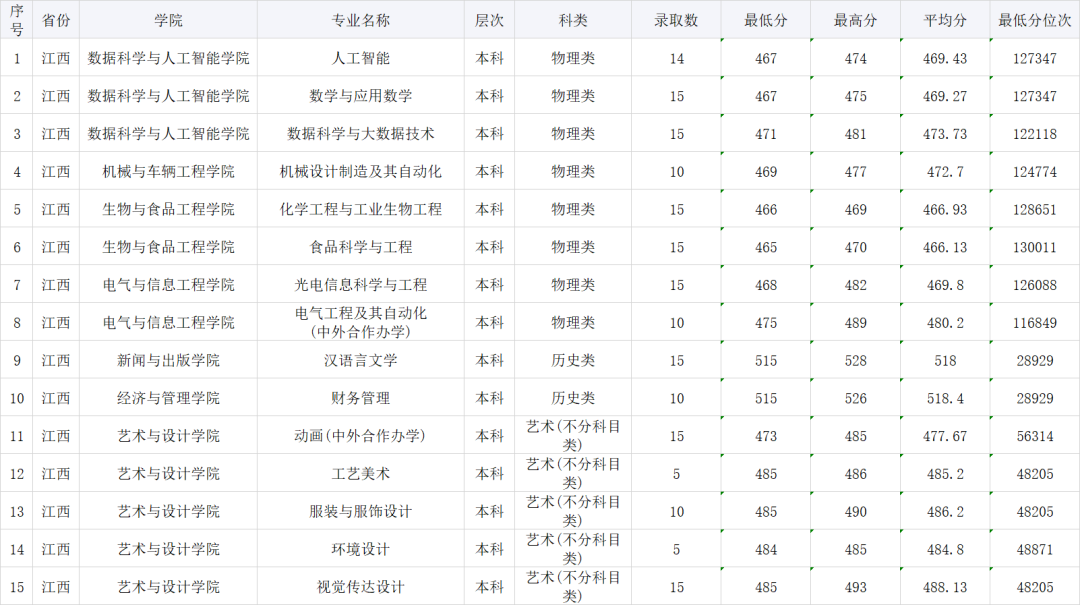Click rank value 130011
Image resolution: width=1080 pixels, height=605 pixels.
coord(1035,247)
